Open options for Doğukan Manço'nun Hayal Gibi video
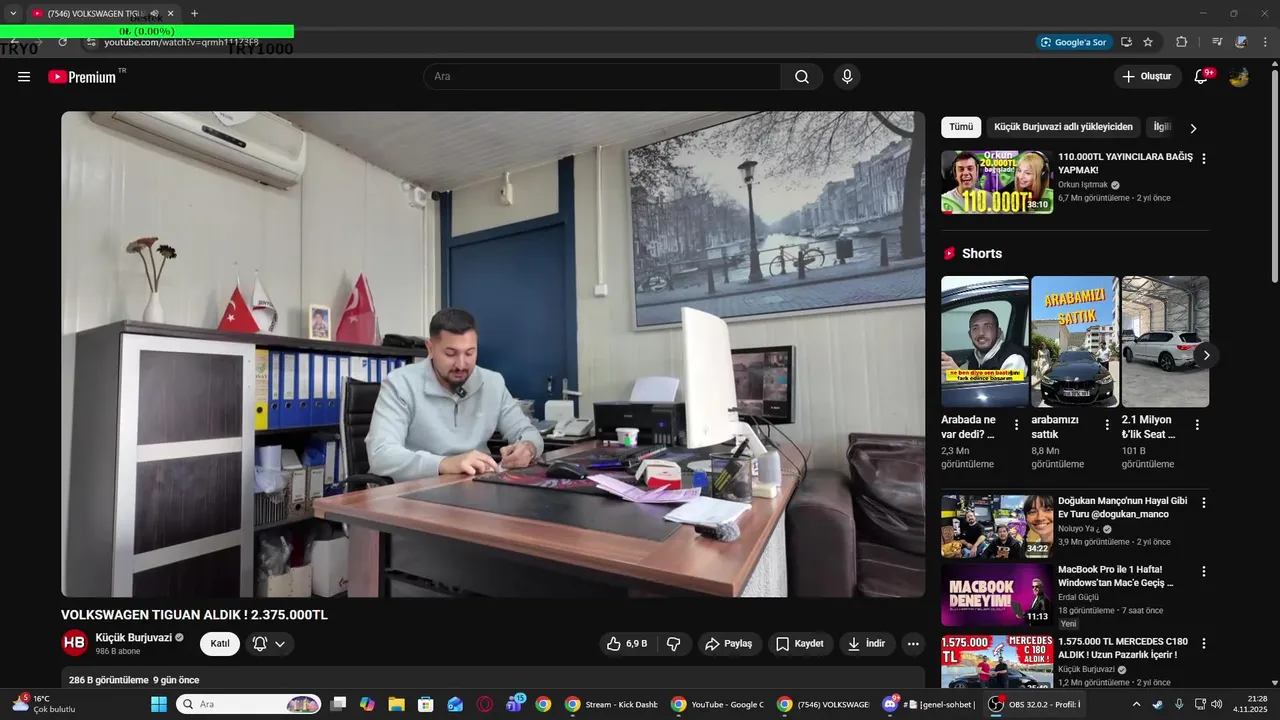This screenshot has height=720, width=1280. (x=1204, y=503)
